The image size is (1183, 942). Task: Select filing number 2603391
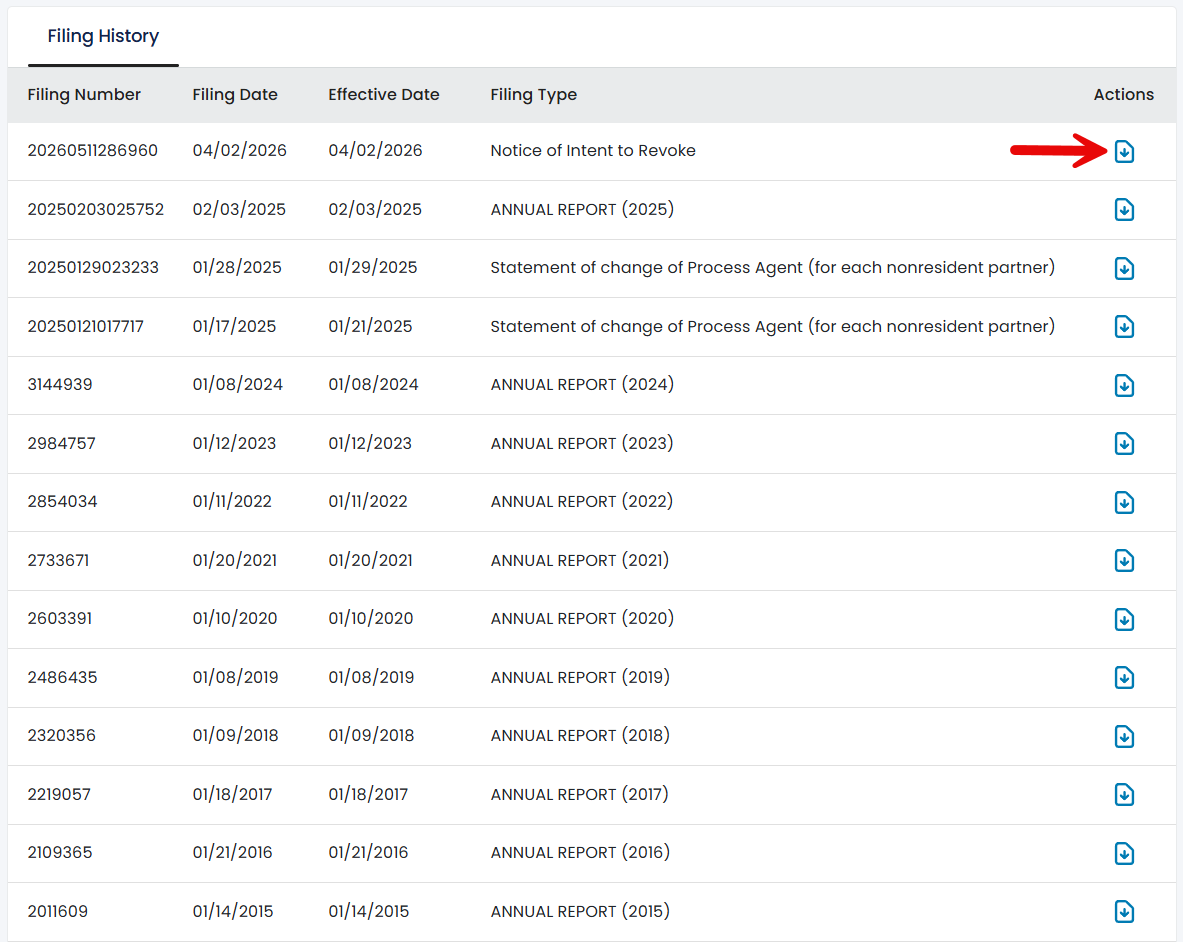[60, 618]
